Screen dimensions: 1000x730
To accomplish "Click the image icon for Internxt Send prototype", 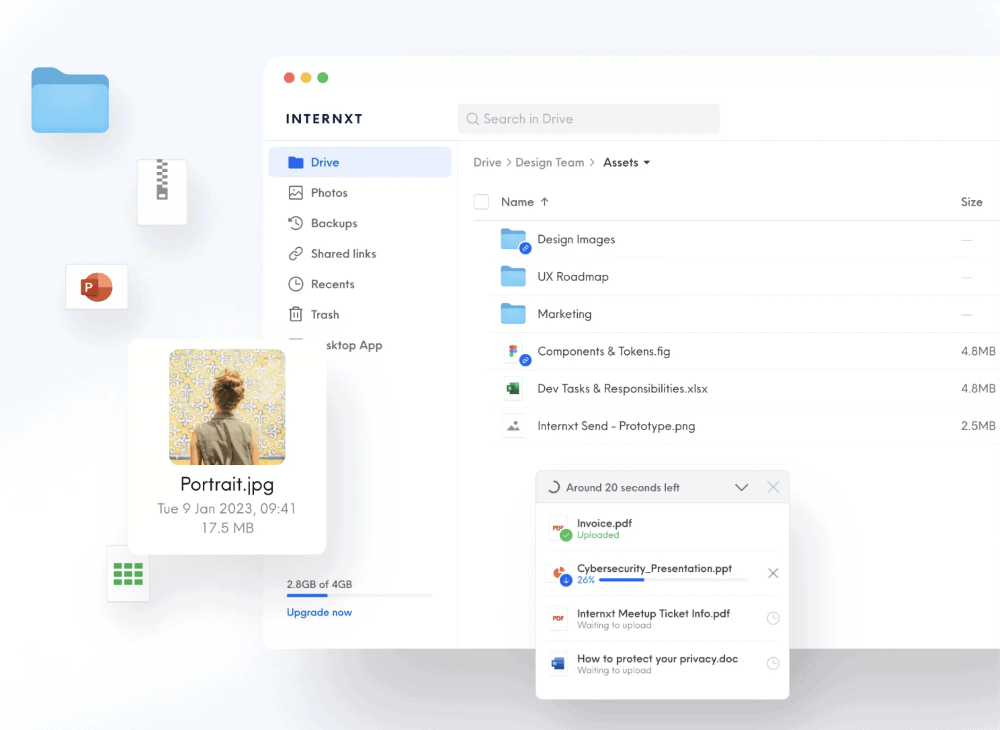I will tap(513, 426).
